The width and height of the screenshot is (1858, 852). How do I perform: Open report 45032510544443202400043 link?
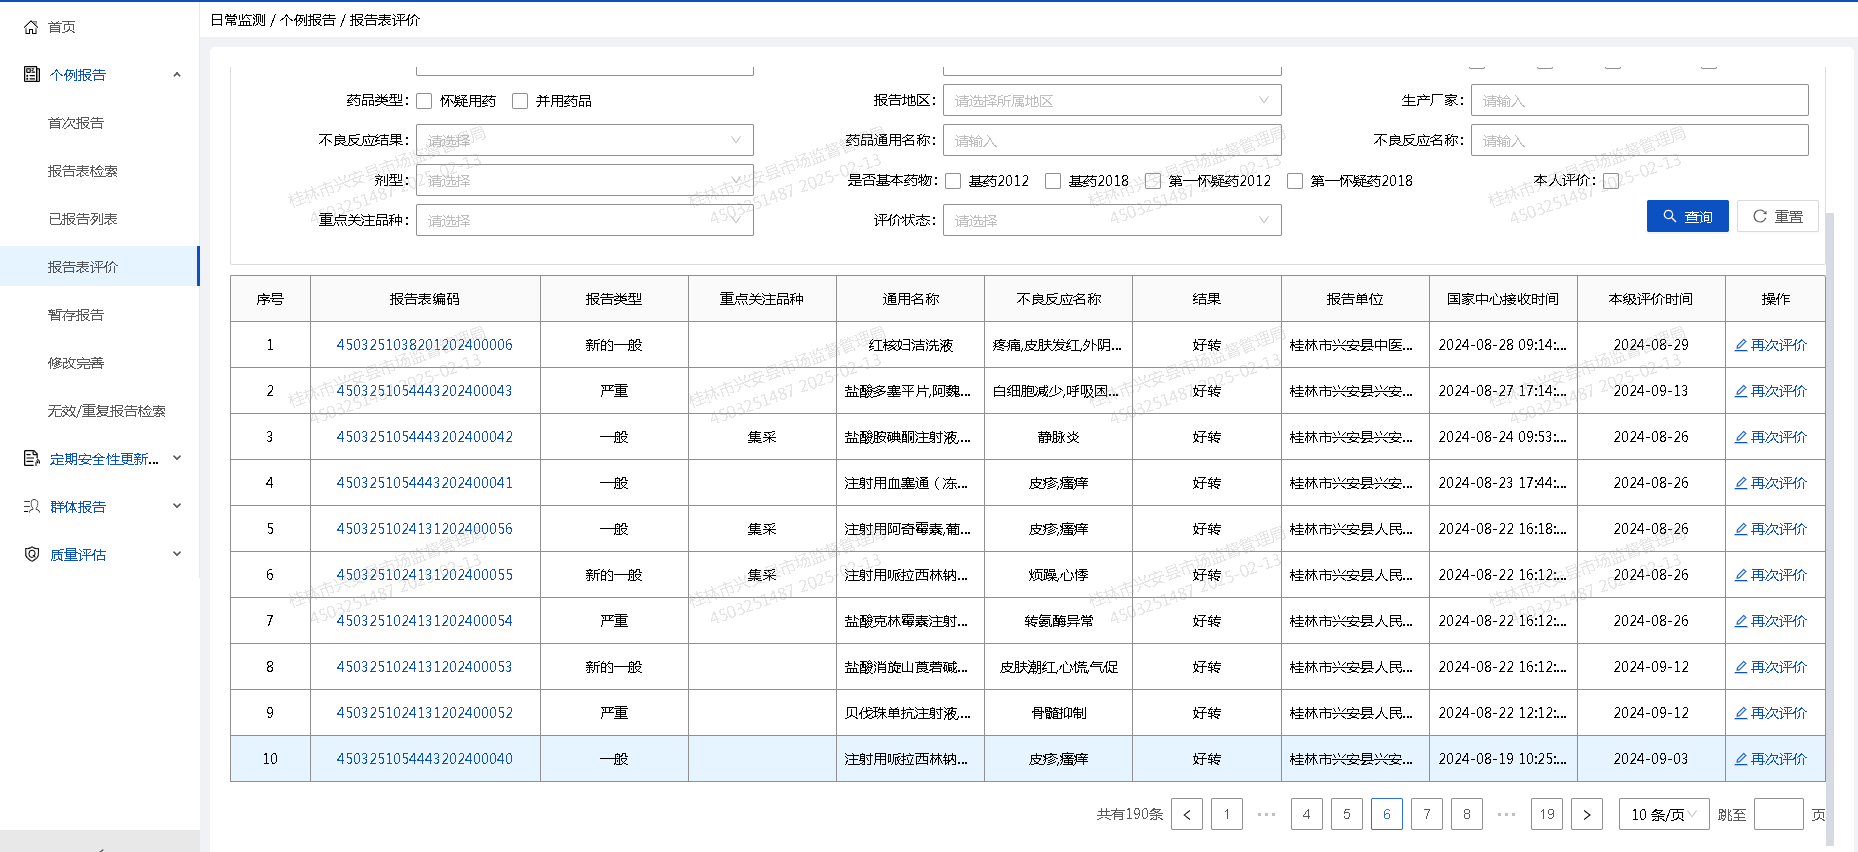(x=424, y=391)
